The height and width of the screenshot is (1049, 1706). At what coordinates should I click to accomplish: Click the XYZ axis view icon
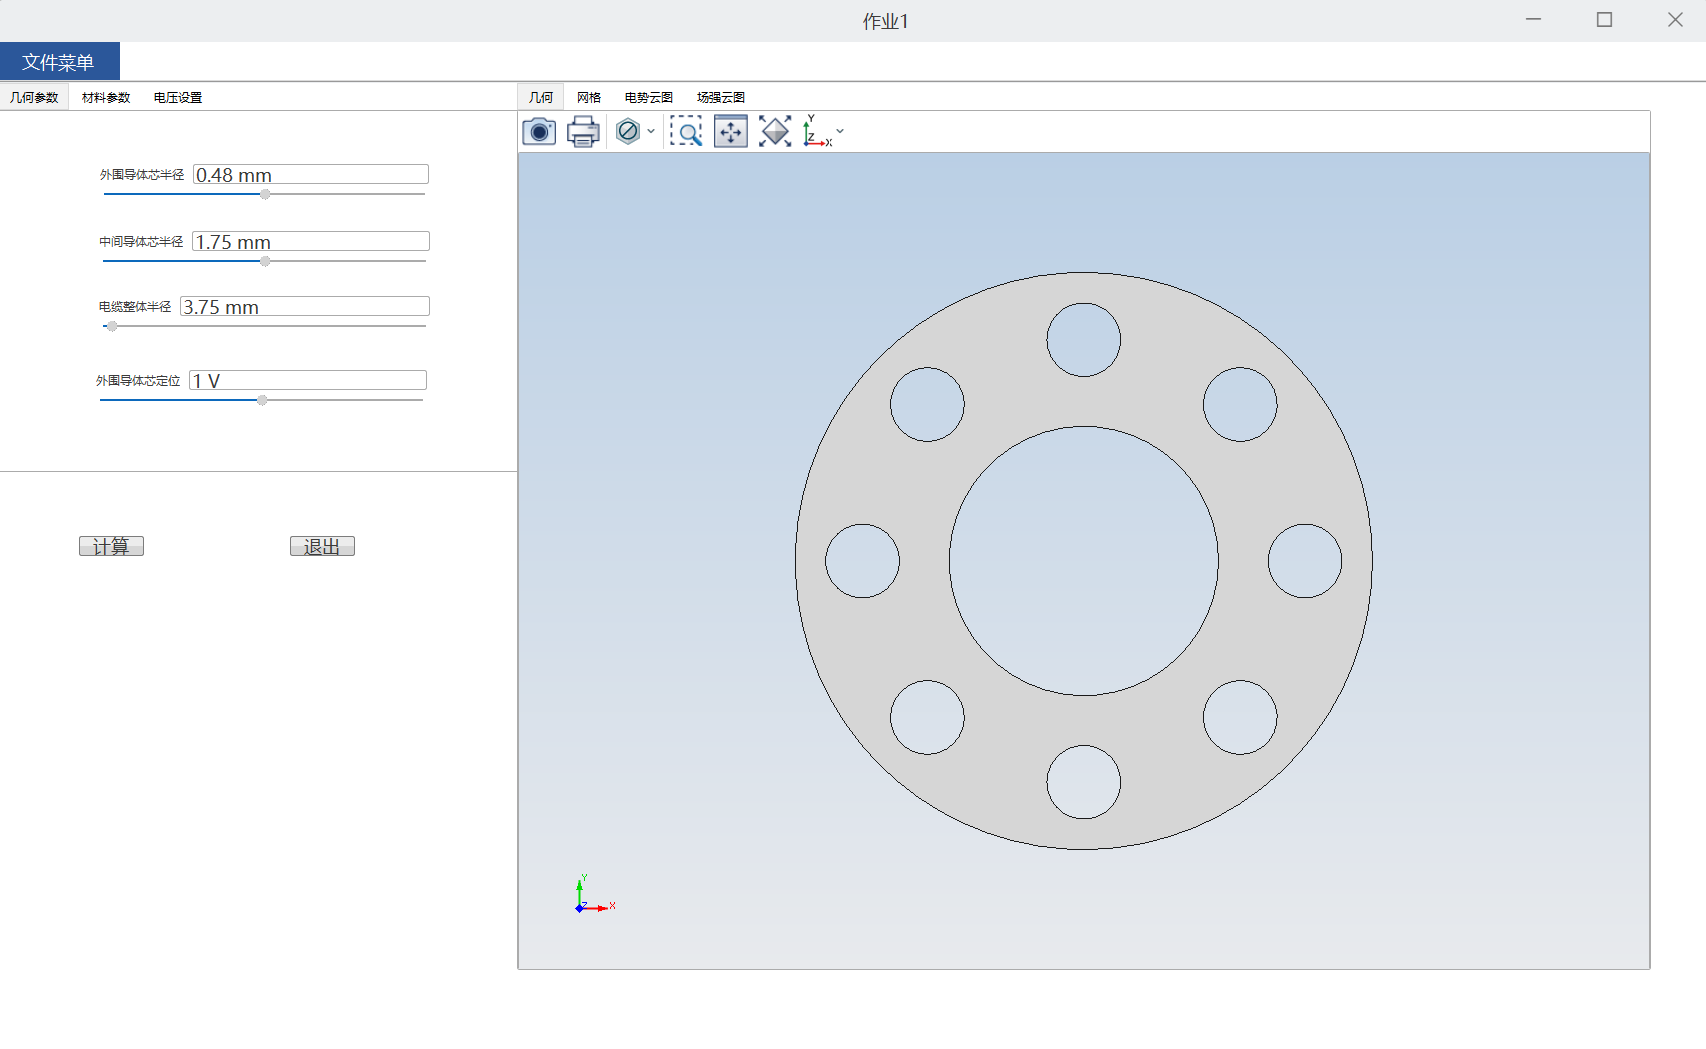pos(817,131)
